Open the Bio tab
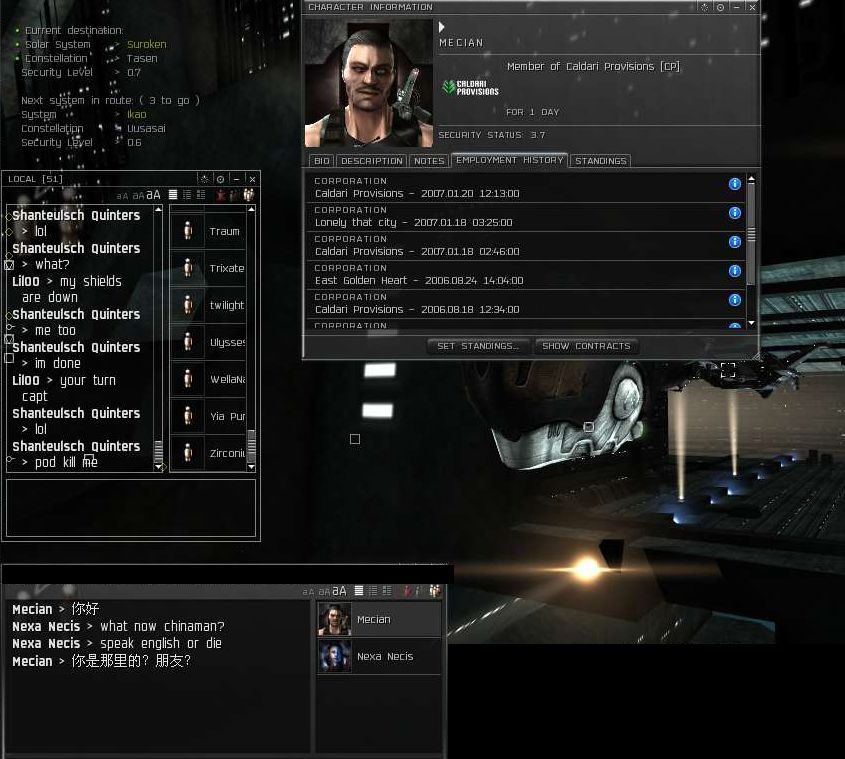The width and height of the screenshot is (845, 759). point(321,161)
